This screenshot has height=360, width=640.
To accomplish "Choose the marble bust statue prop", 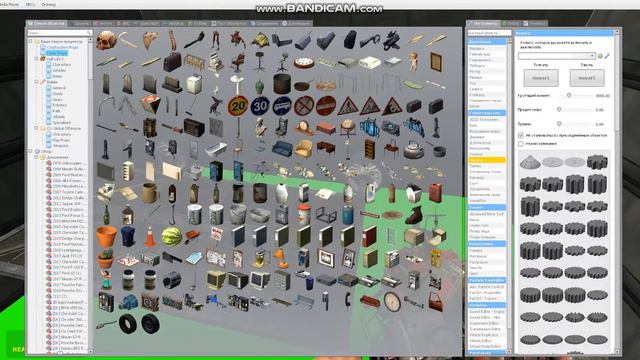I will [x=260, y=128].
